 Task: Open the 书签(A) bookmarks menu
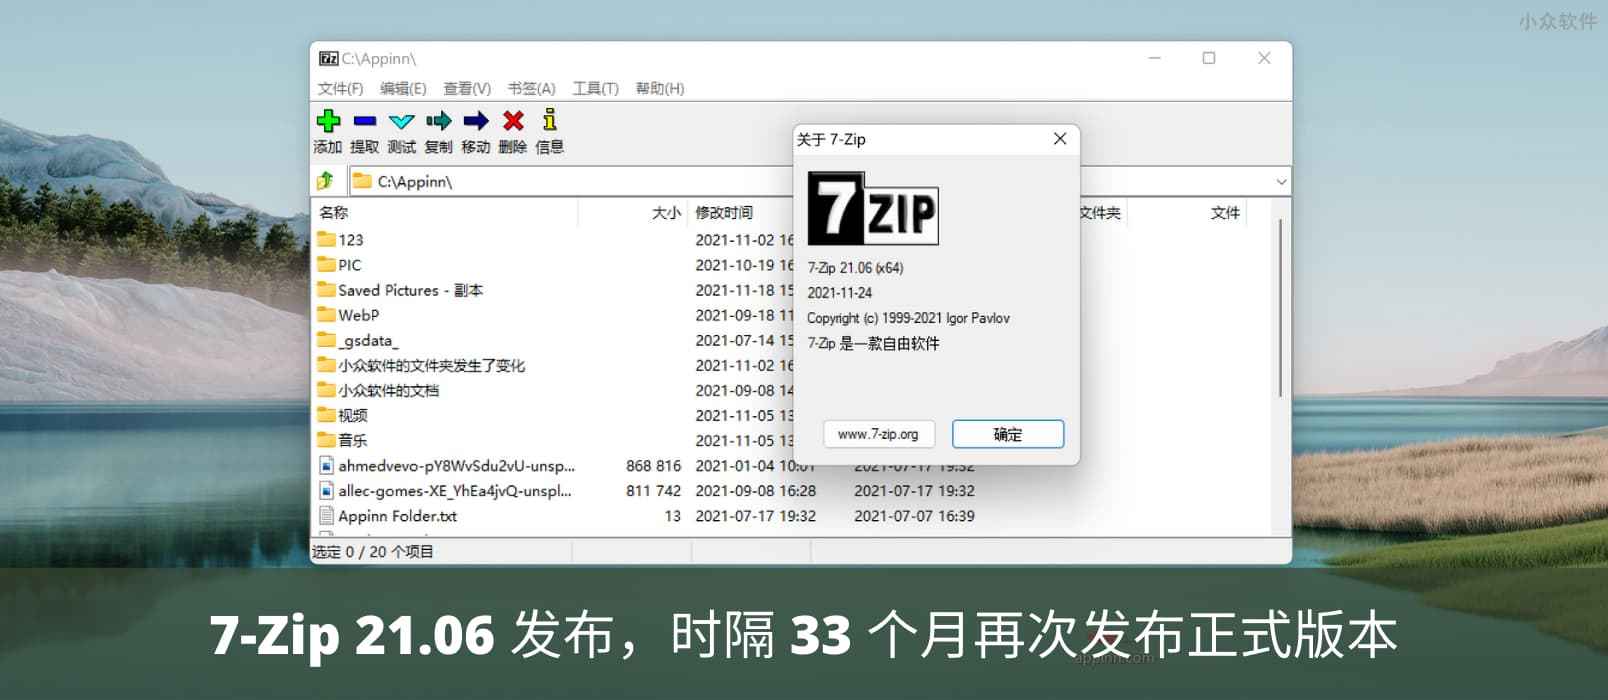coord(531,89)
